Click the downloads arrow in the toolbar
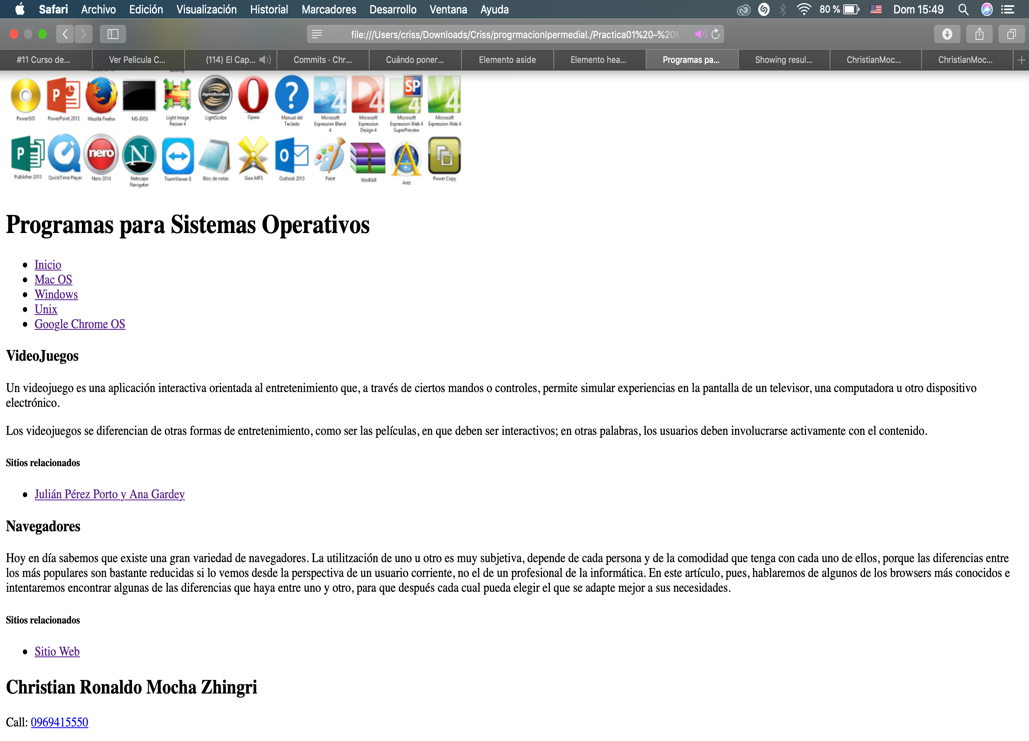 point(946,33)
